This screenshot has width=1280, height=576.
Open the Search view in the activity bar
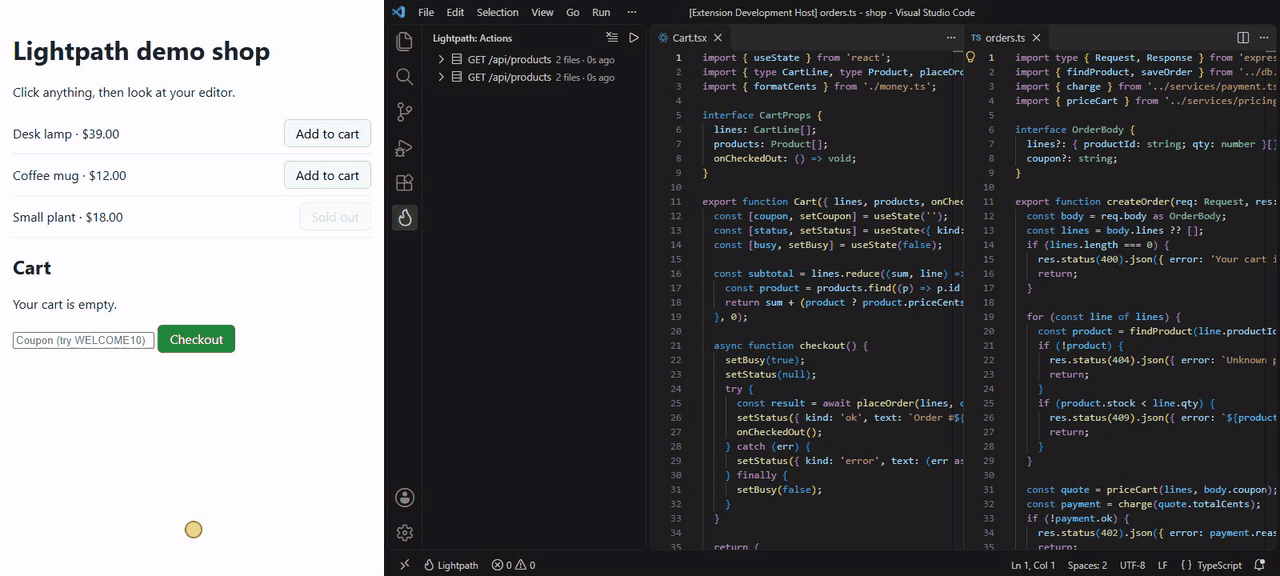click(404, 77)
